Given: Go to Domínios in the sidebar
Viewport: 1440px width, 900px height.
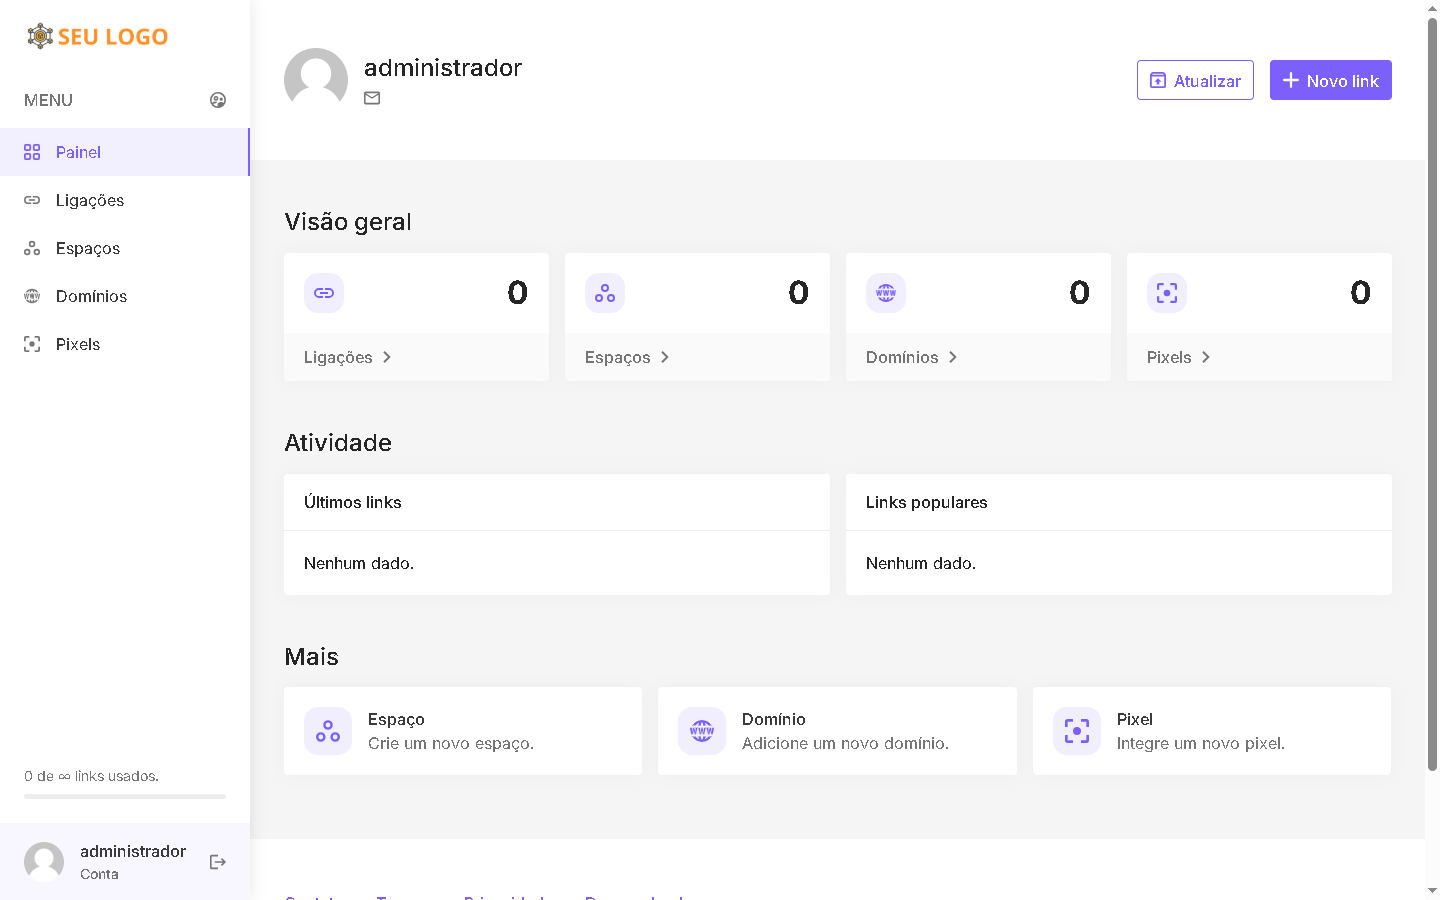Looking at the screenshot, I should click(x=91, y=296).
